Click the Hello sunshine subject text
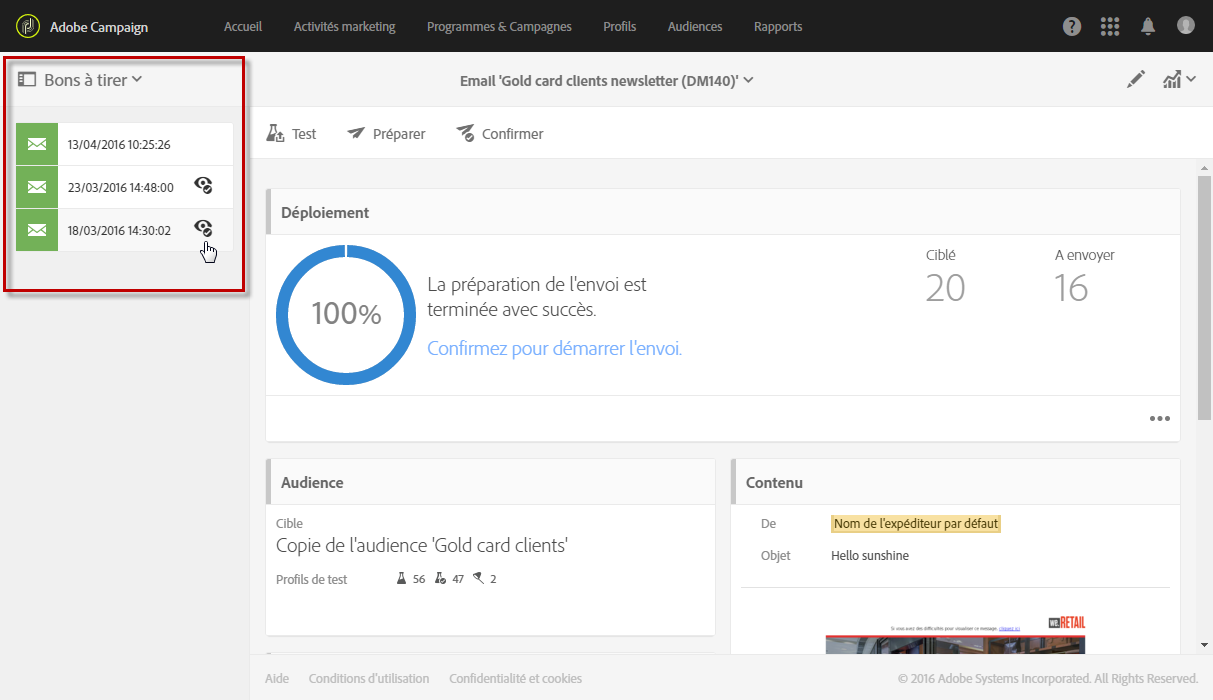 (870, 555)
